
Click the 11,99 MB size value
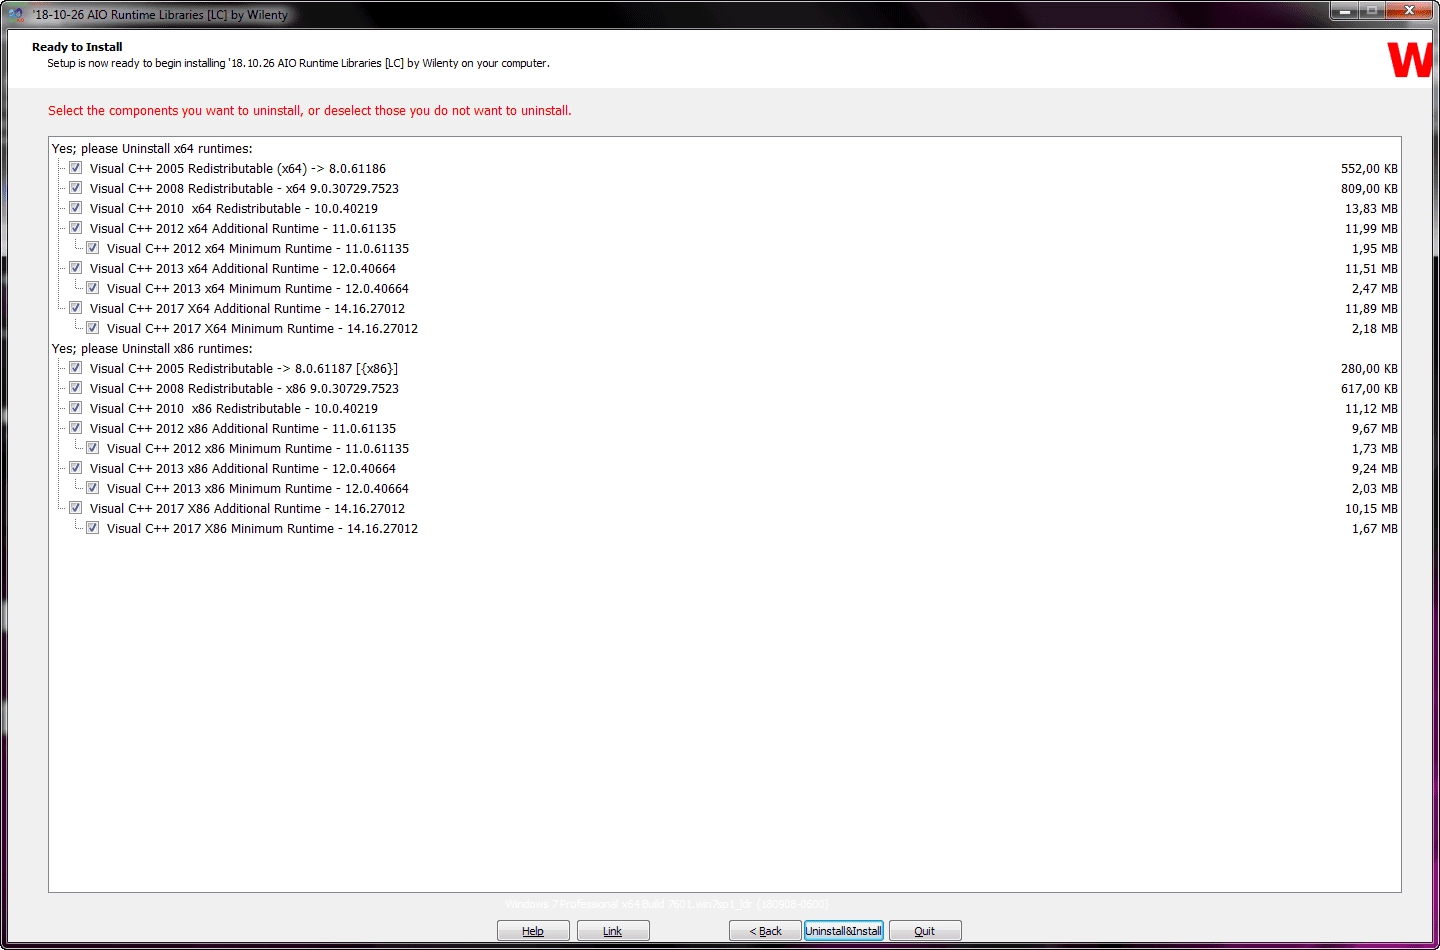coord(1371,229)
